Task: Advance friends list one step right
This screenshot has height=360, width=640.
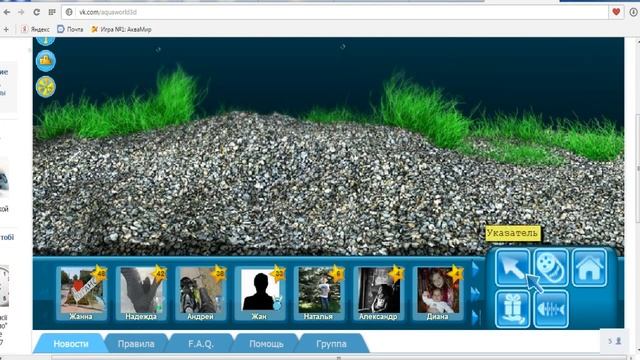Action: [475, 269]
